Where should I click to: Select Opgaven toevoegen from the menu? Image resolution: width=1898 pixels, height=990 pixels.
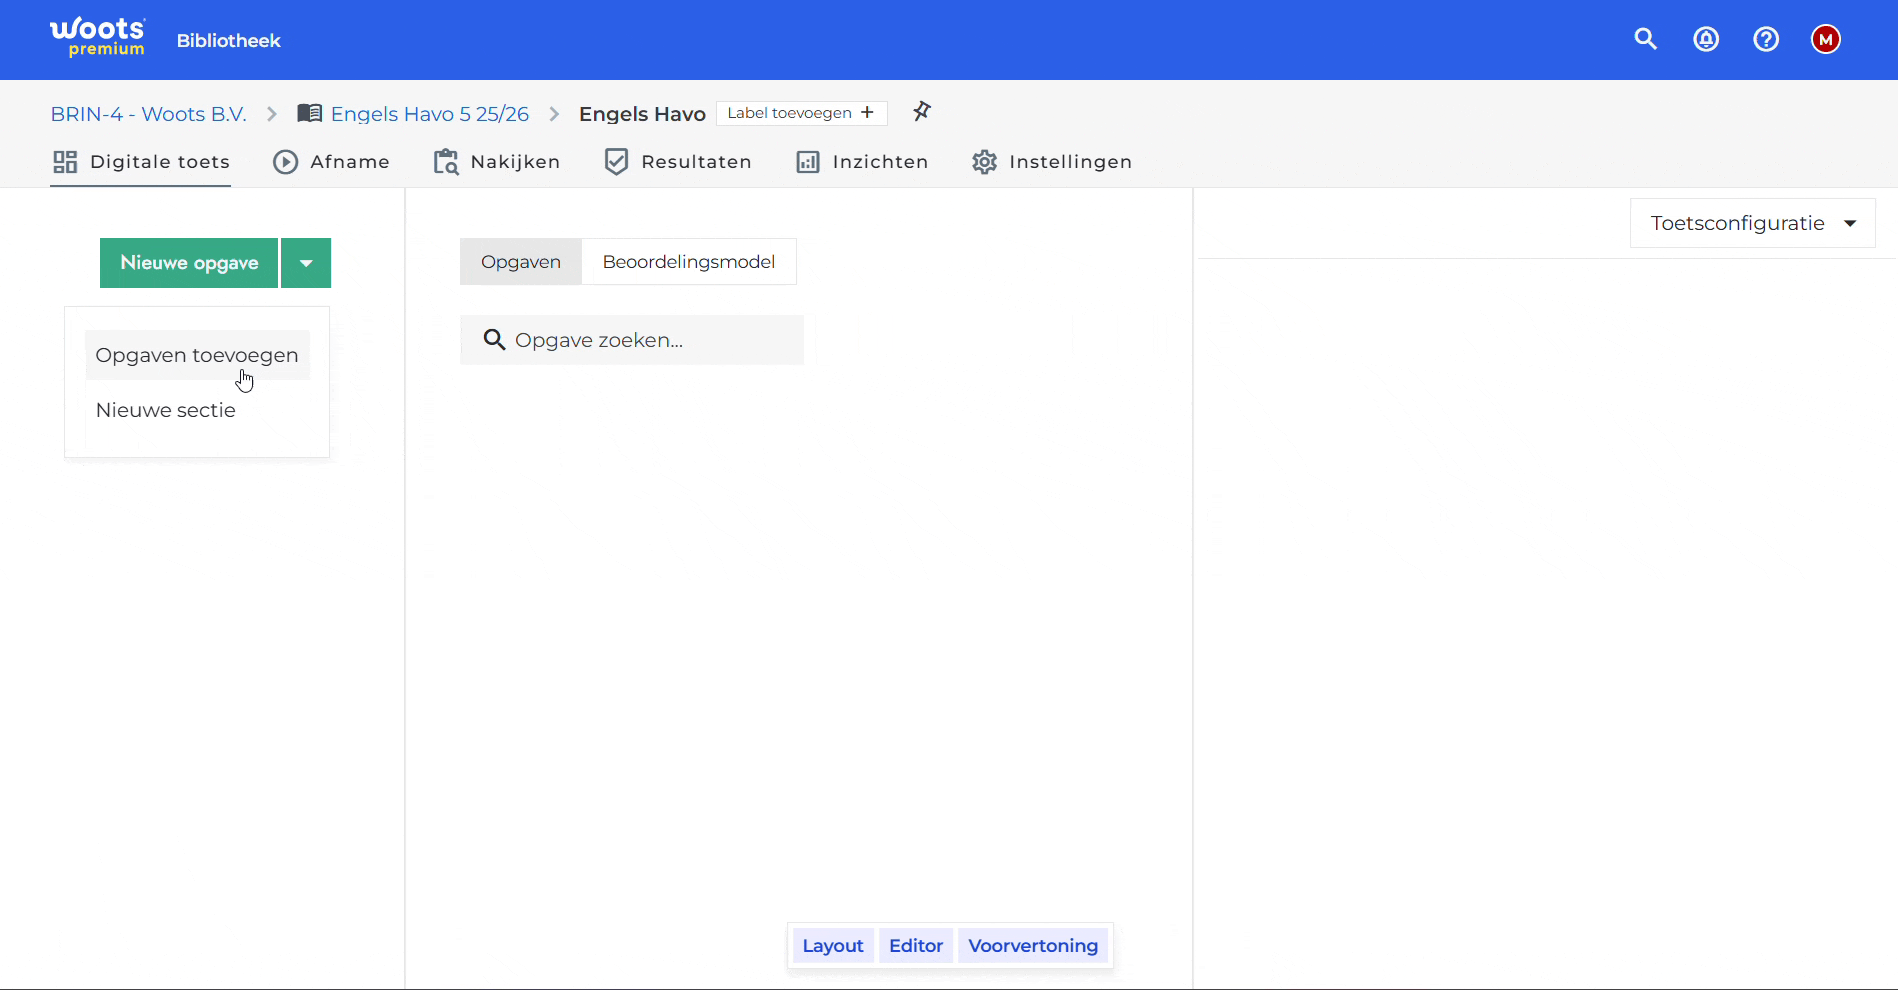point(197,355)
